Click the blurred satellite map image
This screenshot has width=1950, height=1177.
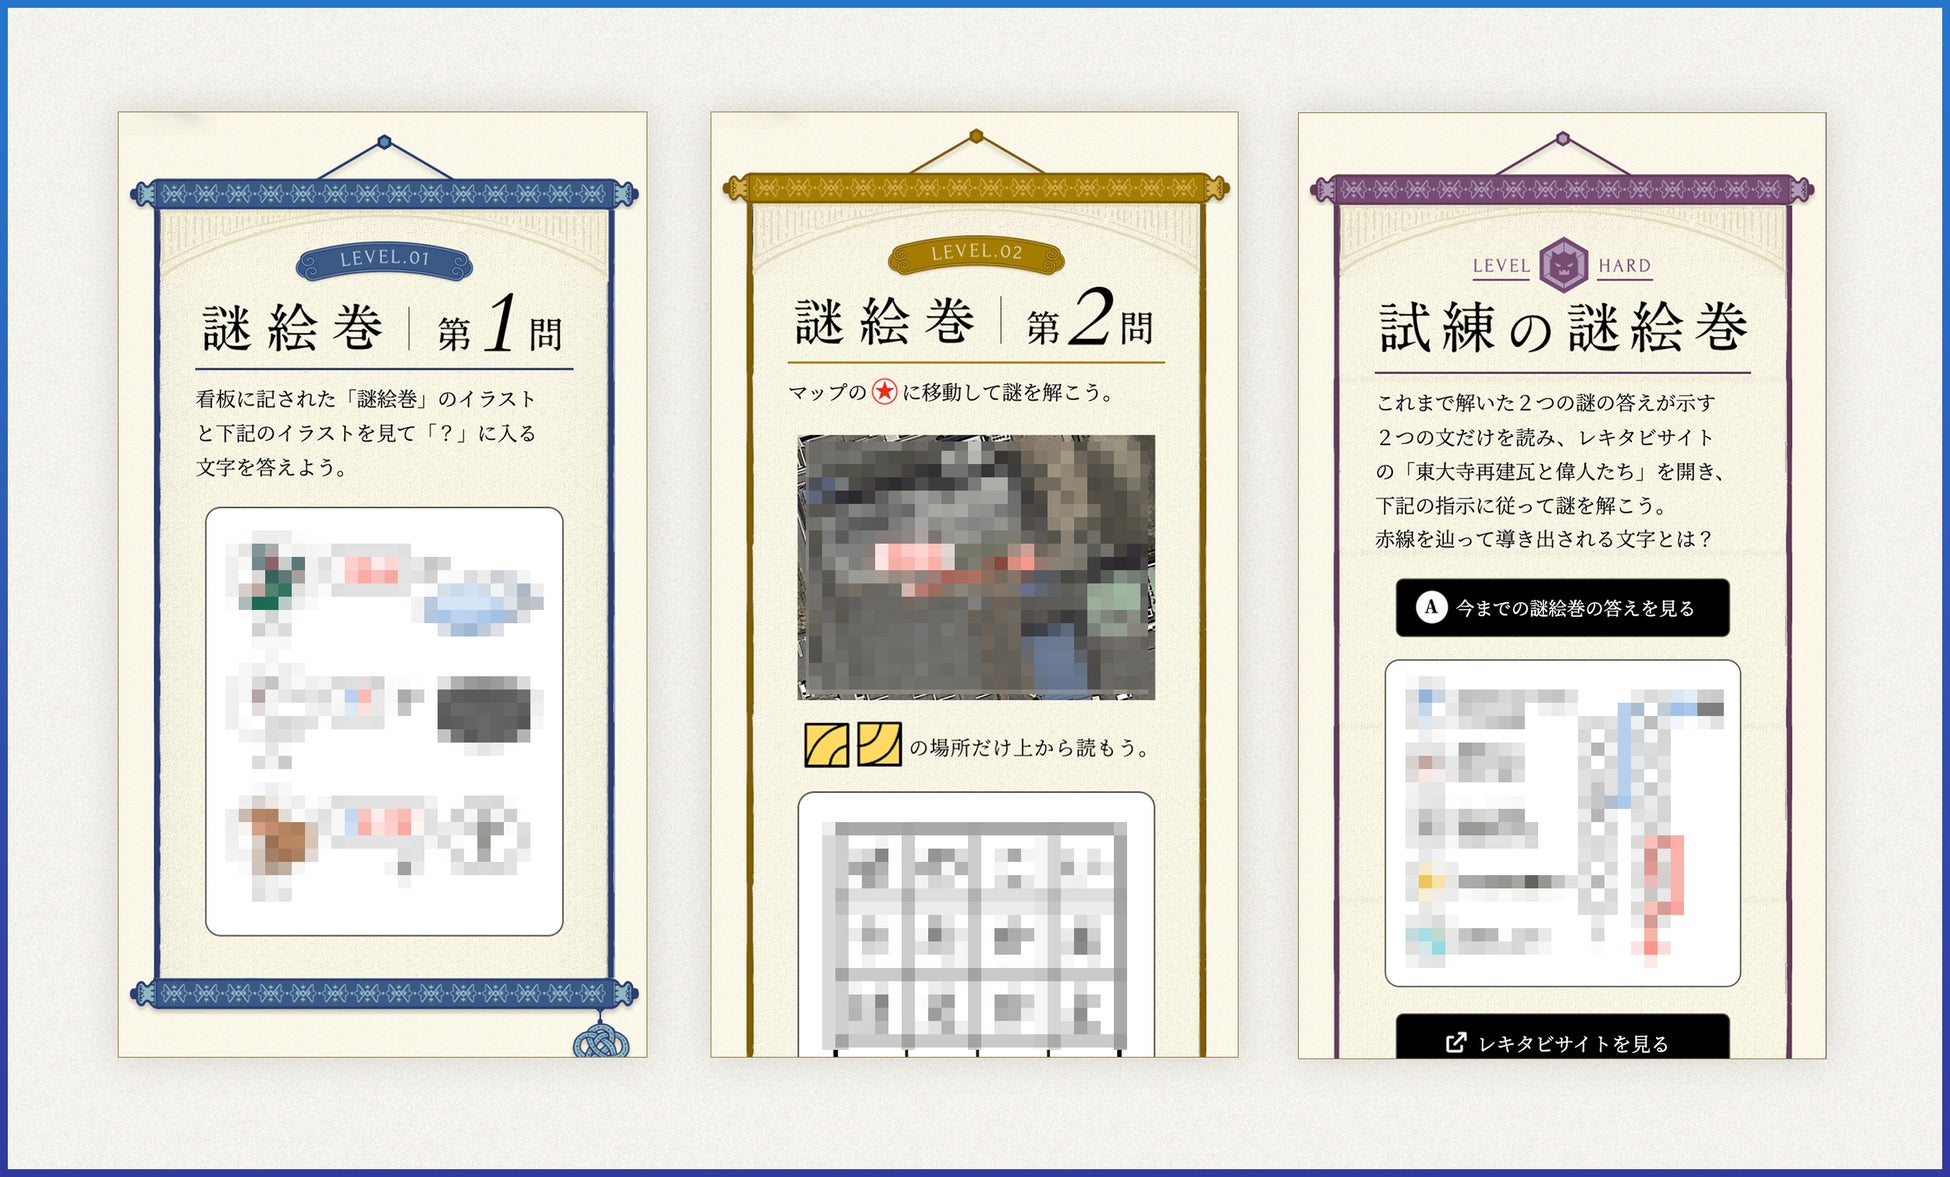coord(976,567)
